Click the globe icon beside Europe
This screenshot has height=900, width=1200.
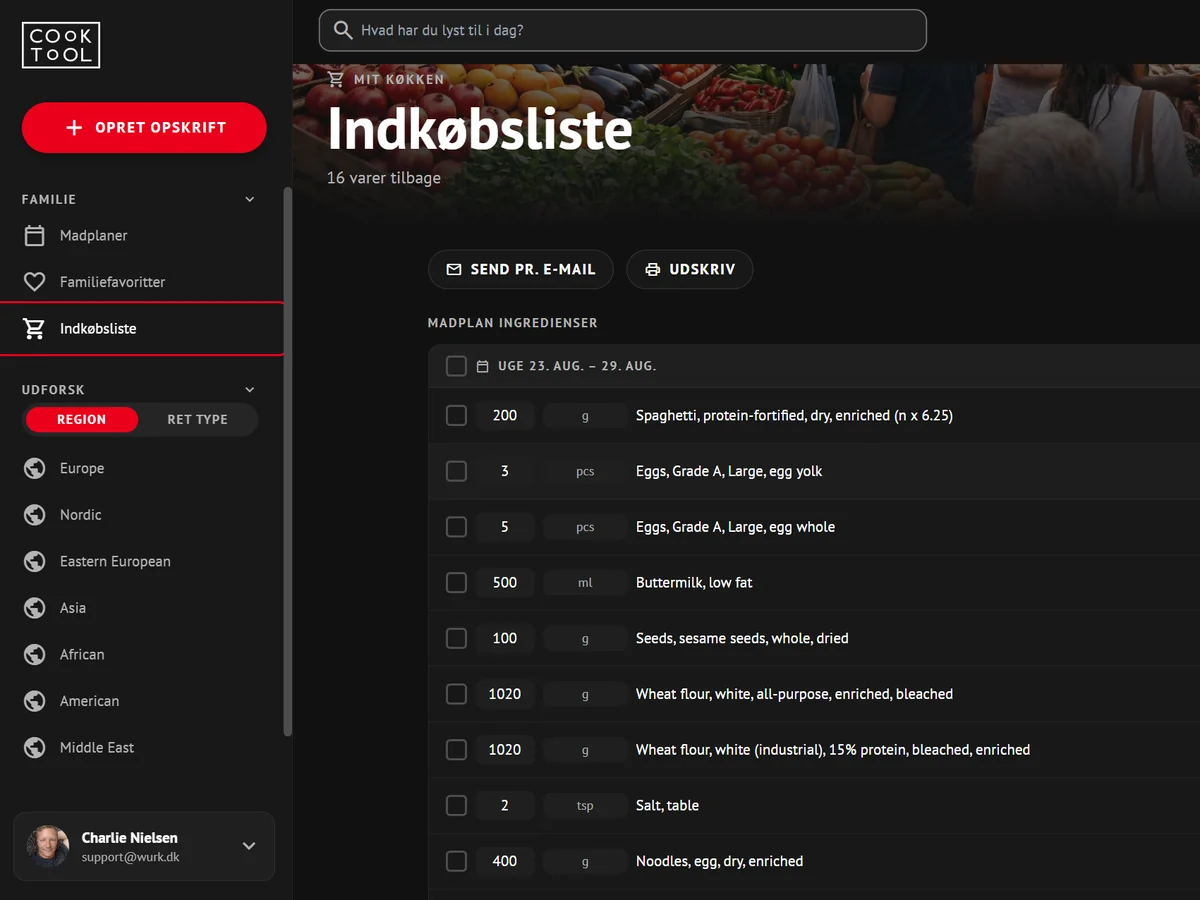click(x=35, y=468)
